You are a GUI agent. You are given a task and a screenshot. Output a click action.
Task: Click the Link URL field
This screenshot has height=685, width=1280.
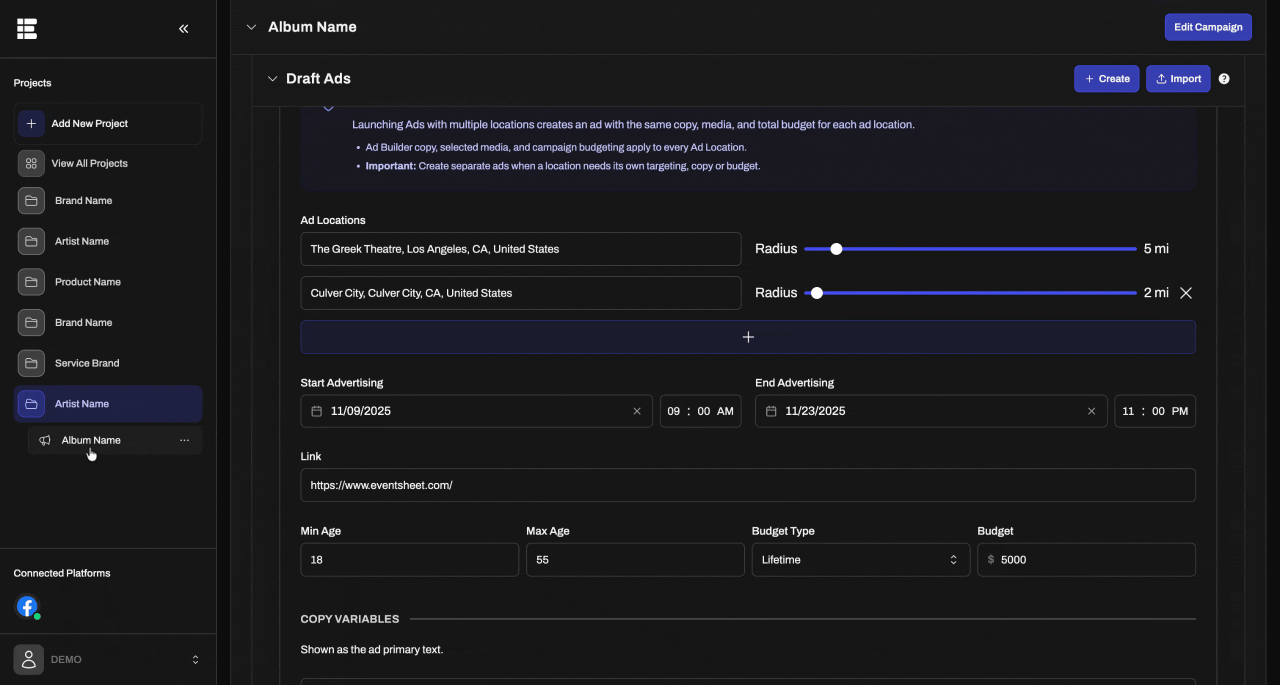(748, 485)
